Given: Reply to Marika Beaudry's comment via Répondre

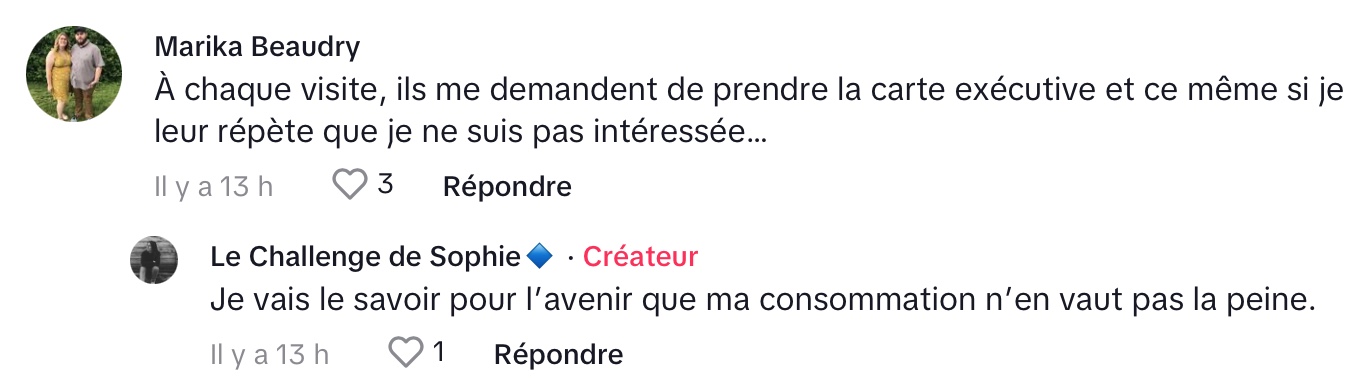Looking at the screenshot, I should pos(507,186).
